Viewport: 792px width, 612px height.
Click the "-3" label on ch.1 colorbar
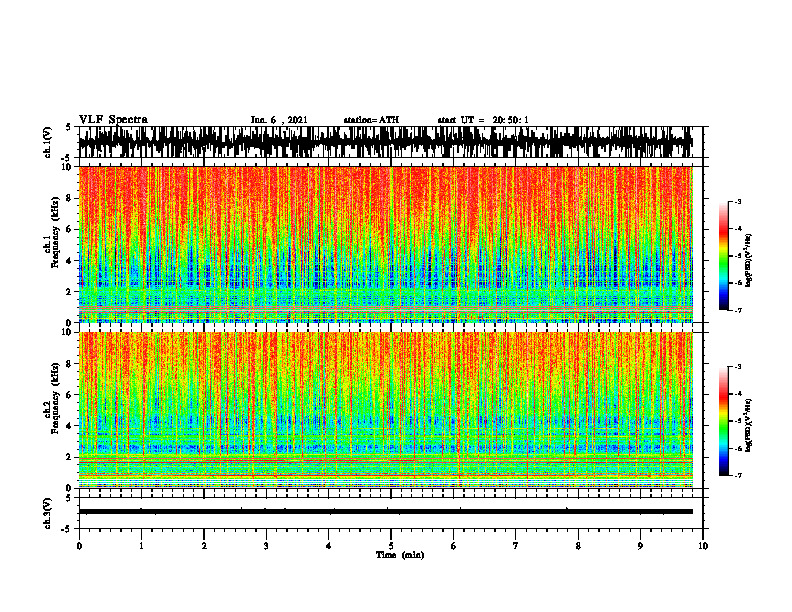(x=738, y=201)
